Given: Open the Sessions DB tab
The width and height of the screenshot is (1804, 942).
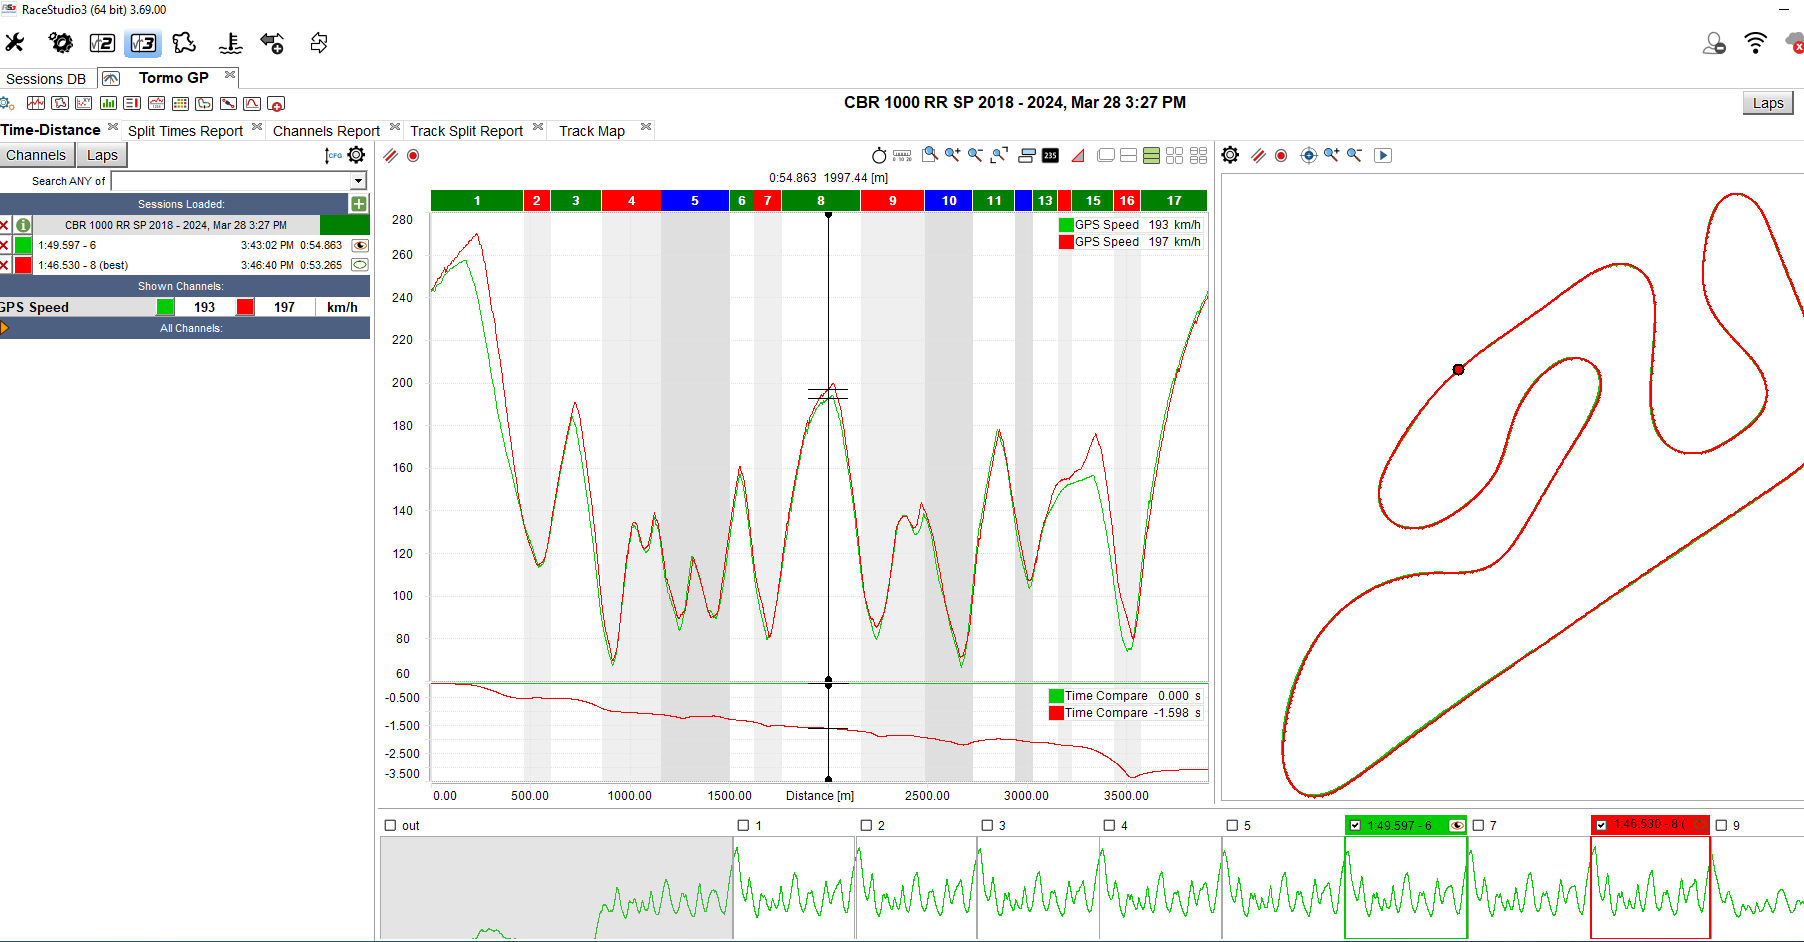Looking at the screenshot, I should pyautogui.click(x=46, y=79).
